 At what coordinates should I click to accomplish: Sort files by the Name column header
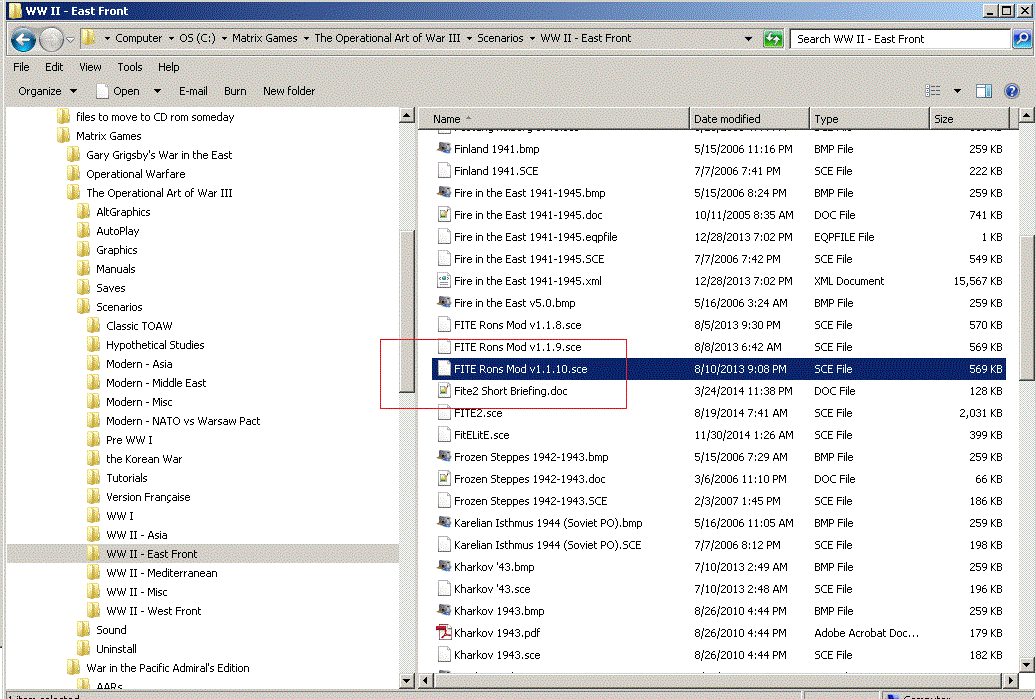pos(555,119)
